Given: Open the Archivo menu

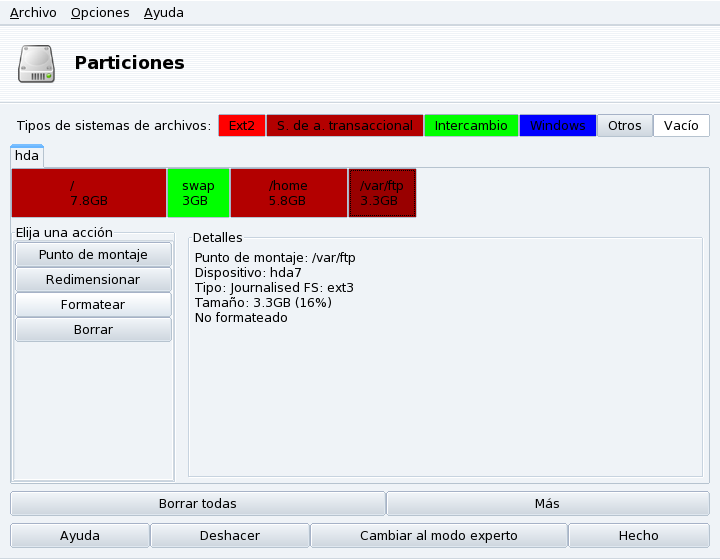Looking at the screenshot, I should [33, 13].
